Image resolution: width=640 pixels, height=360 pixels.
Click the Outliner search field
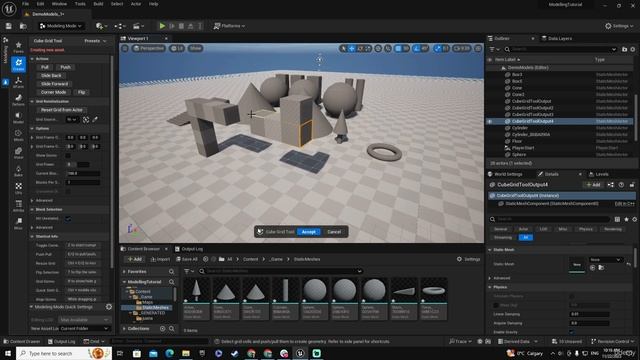[561, 49]
